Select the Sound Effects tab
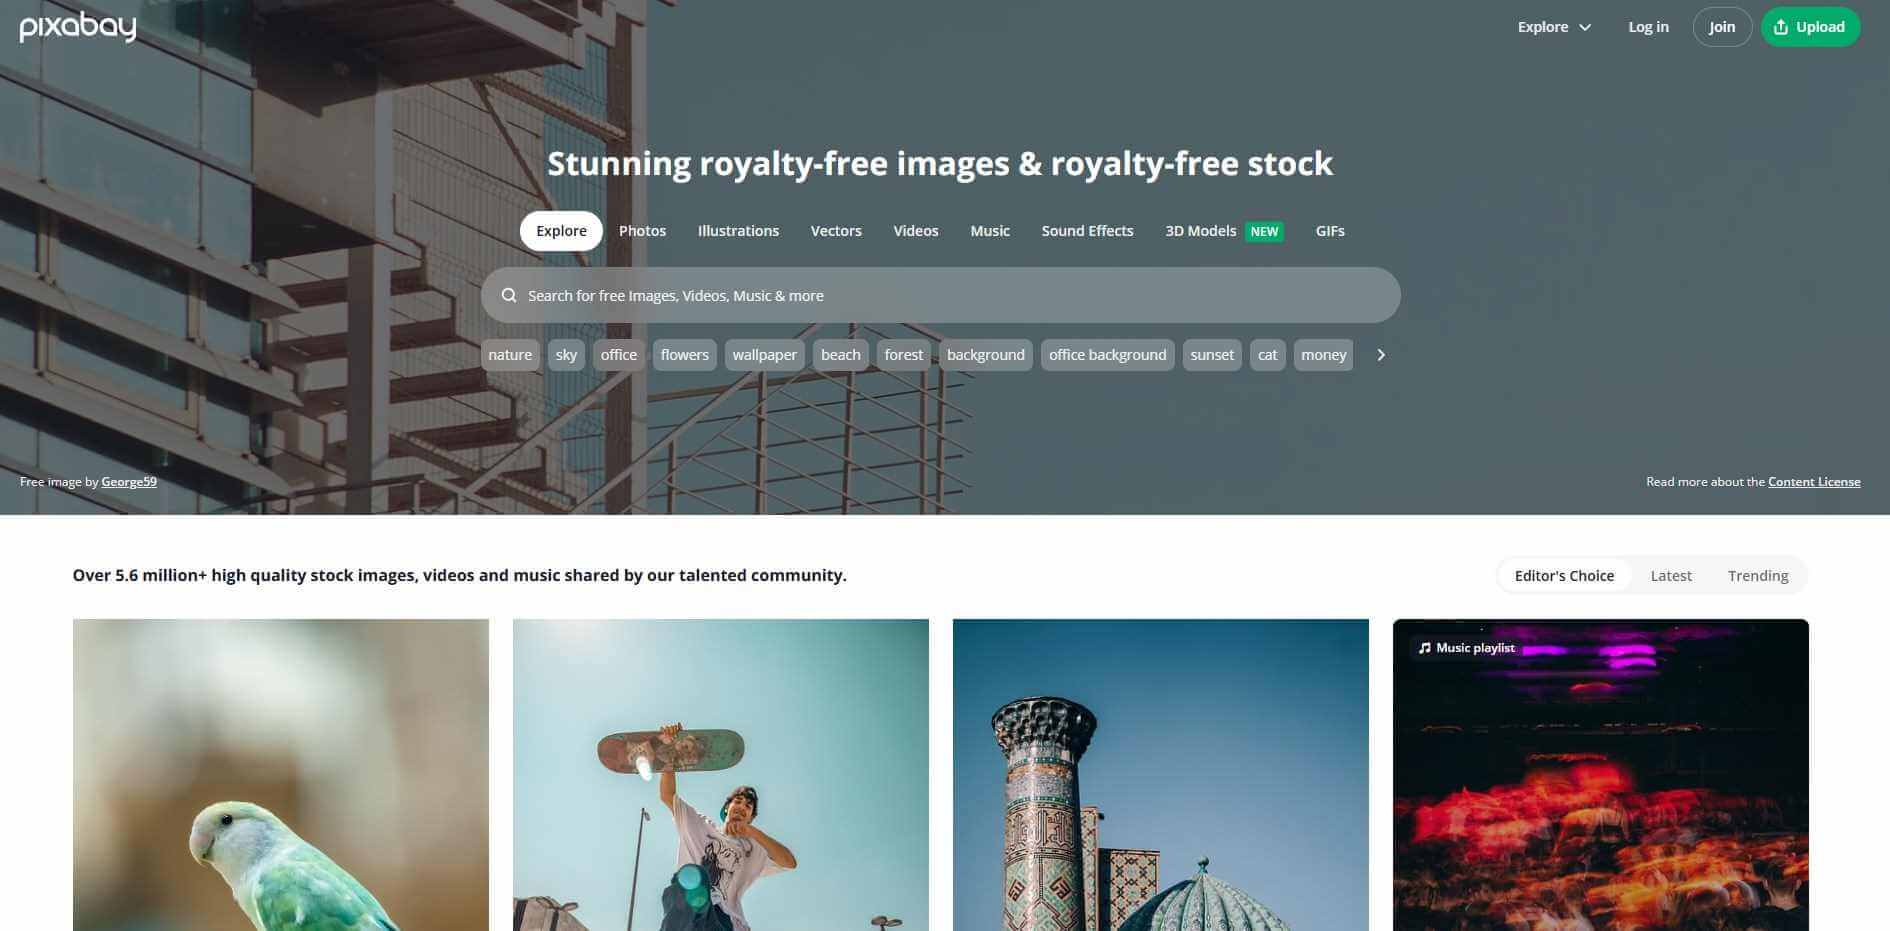The width and height of the screenshot is (1890, 931). [1087, 231]
